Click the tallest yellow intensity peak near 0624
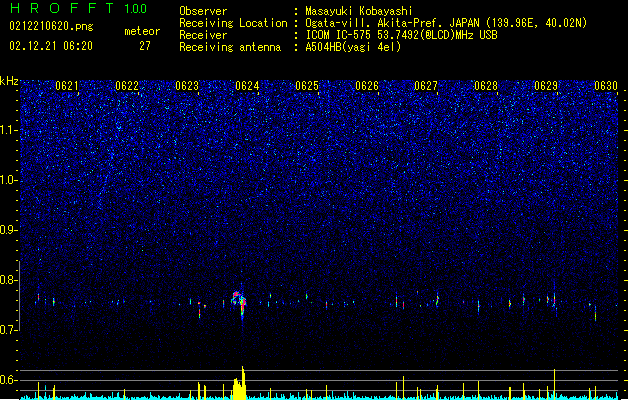629x400 pixels. click(243, 382)
